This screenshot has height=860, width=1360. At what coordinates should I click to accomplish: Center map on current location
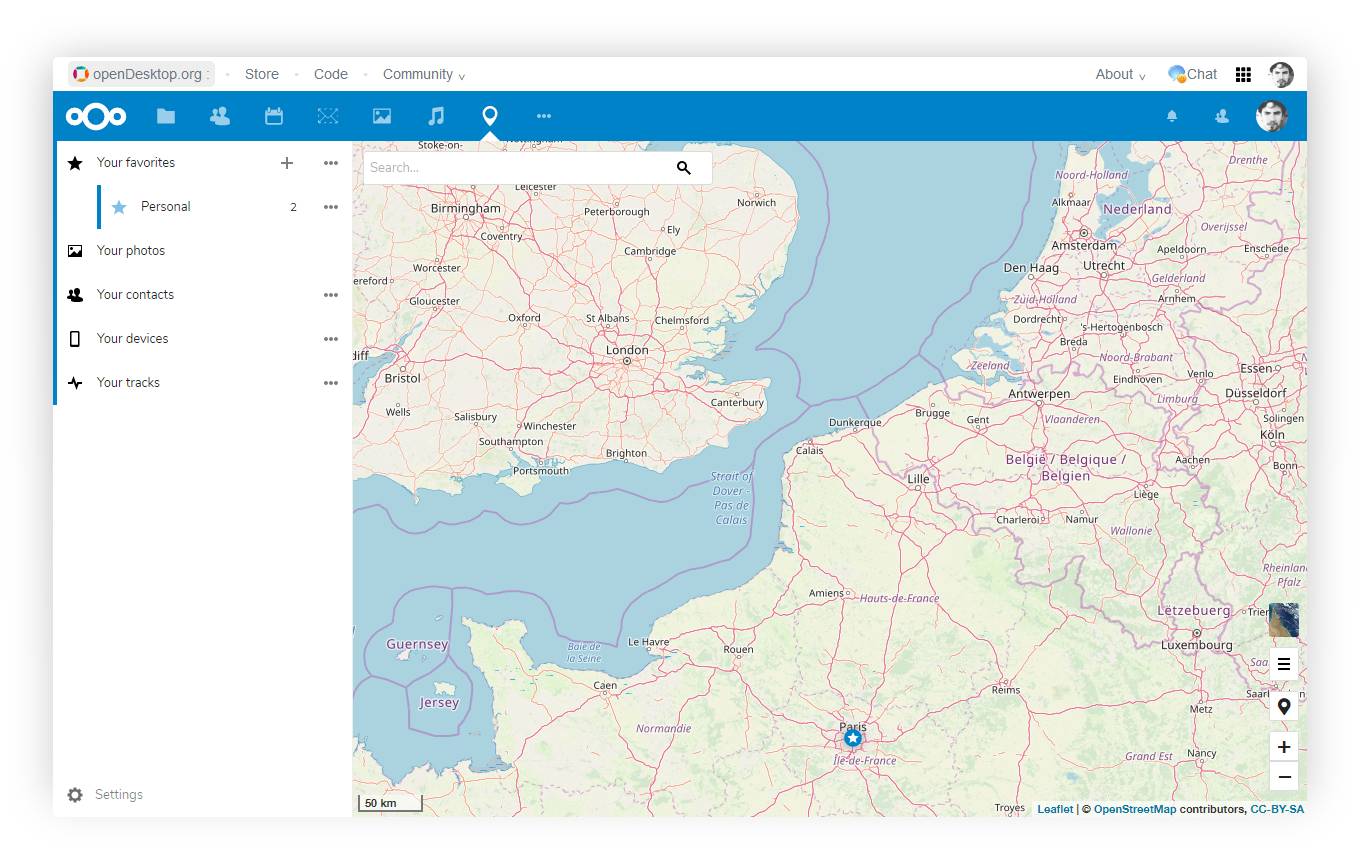click(1284, 707)
